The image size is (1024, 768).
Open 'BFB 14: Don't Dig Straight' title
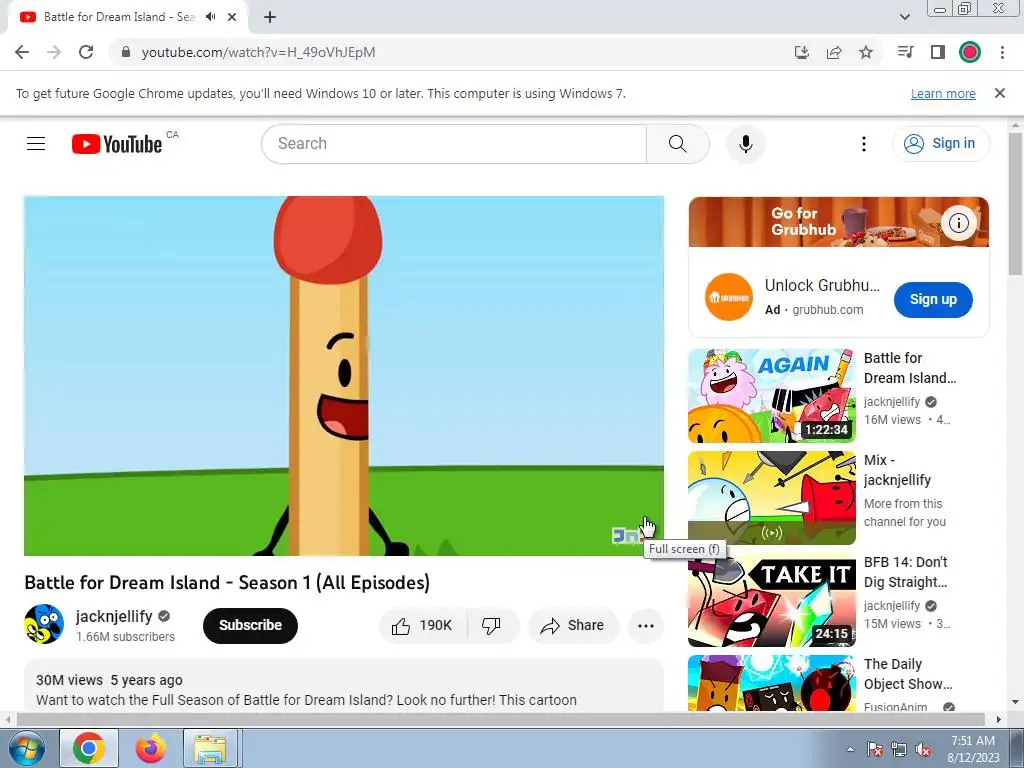click(906, 572)
